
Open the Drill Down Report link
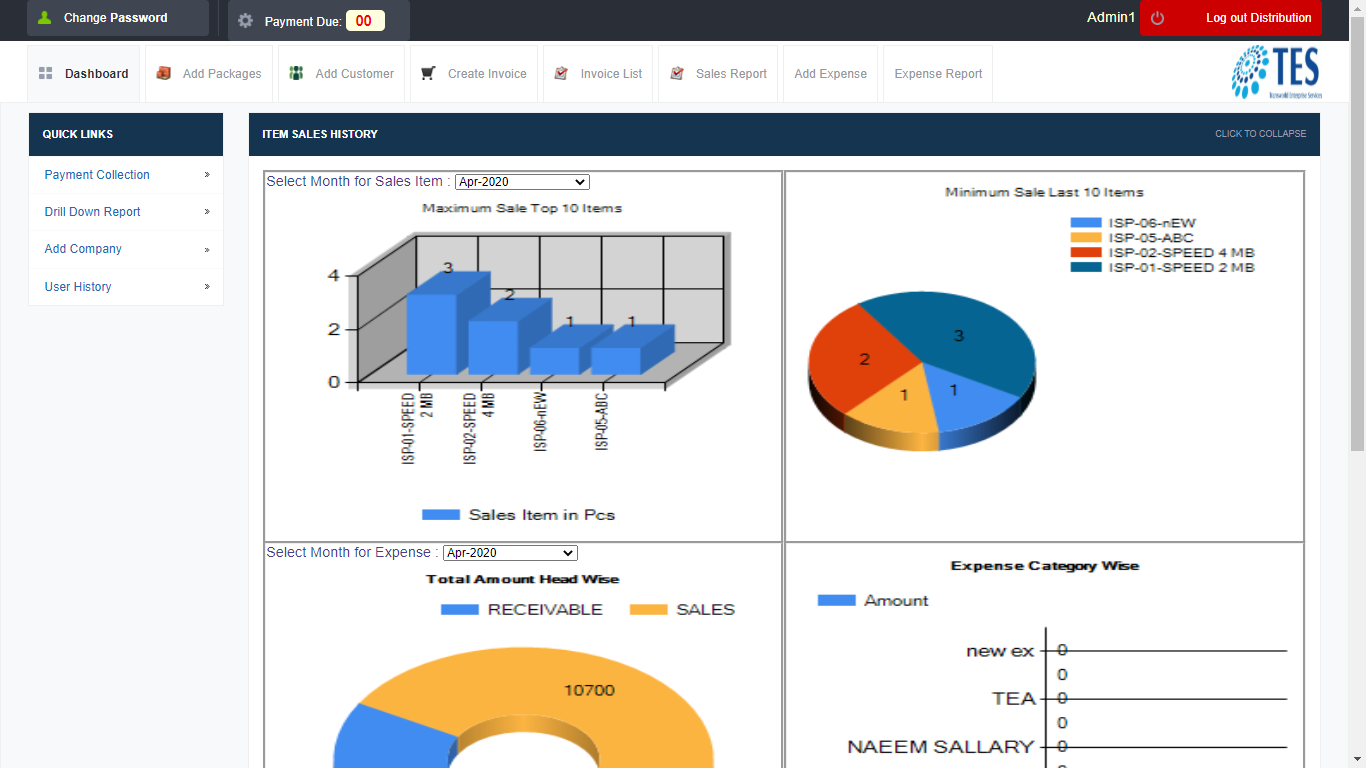click(x=92, y=212)
